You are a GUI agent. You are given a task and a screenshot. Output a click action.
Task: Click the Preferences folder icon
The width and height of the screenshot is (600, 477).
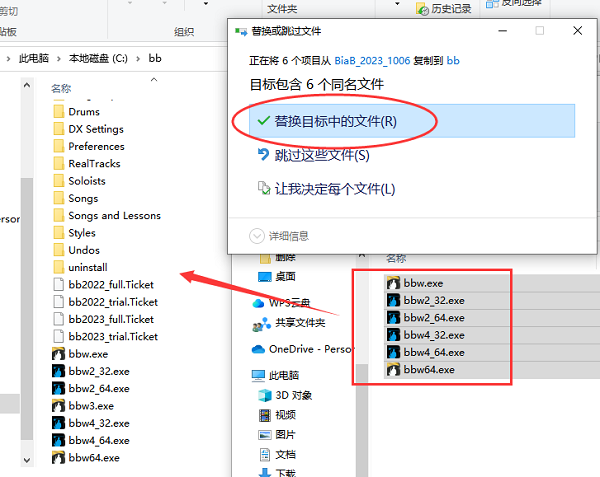click(59, 146)
